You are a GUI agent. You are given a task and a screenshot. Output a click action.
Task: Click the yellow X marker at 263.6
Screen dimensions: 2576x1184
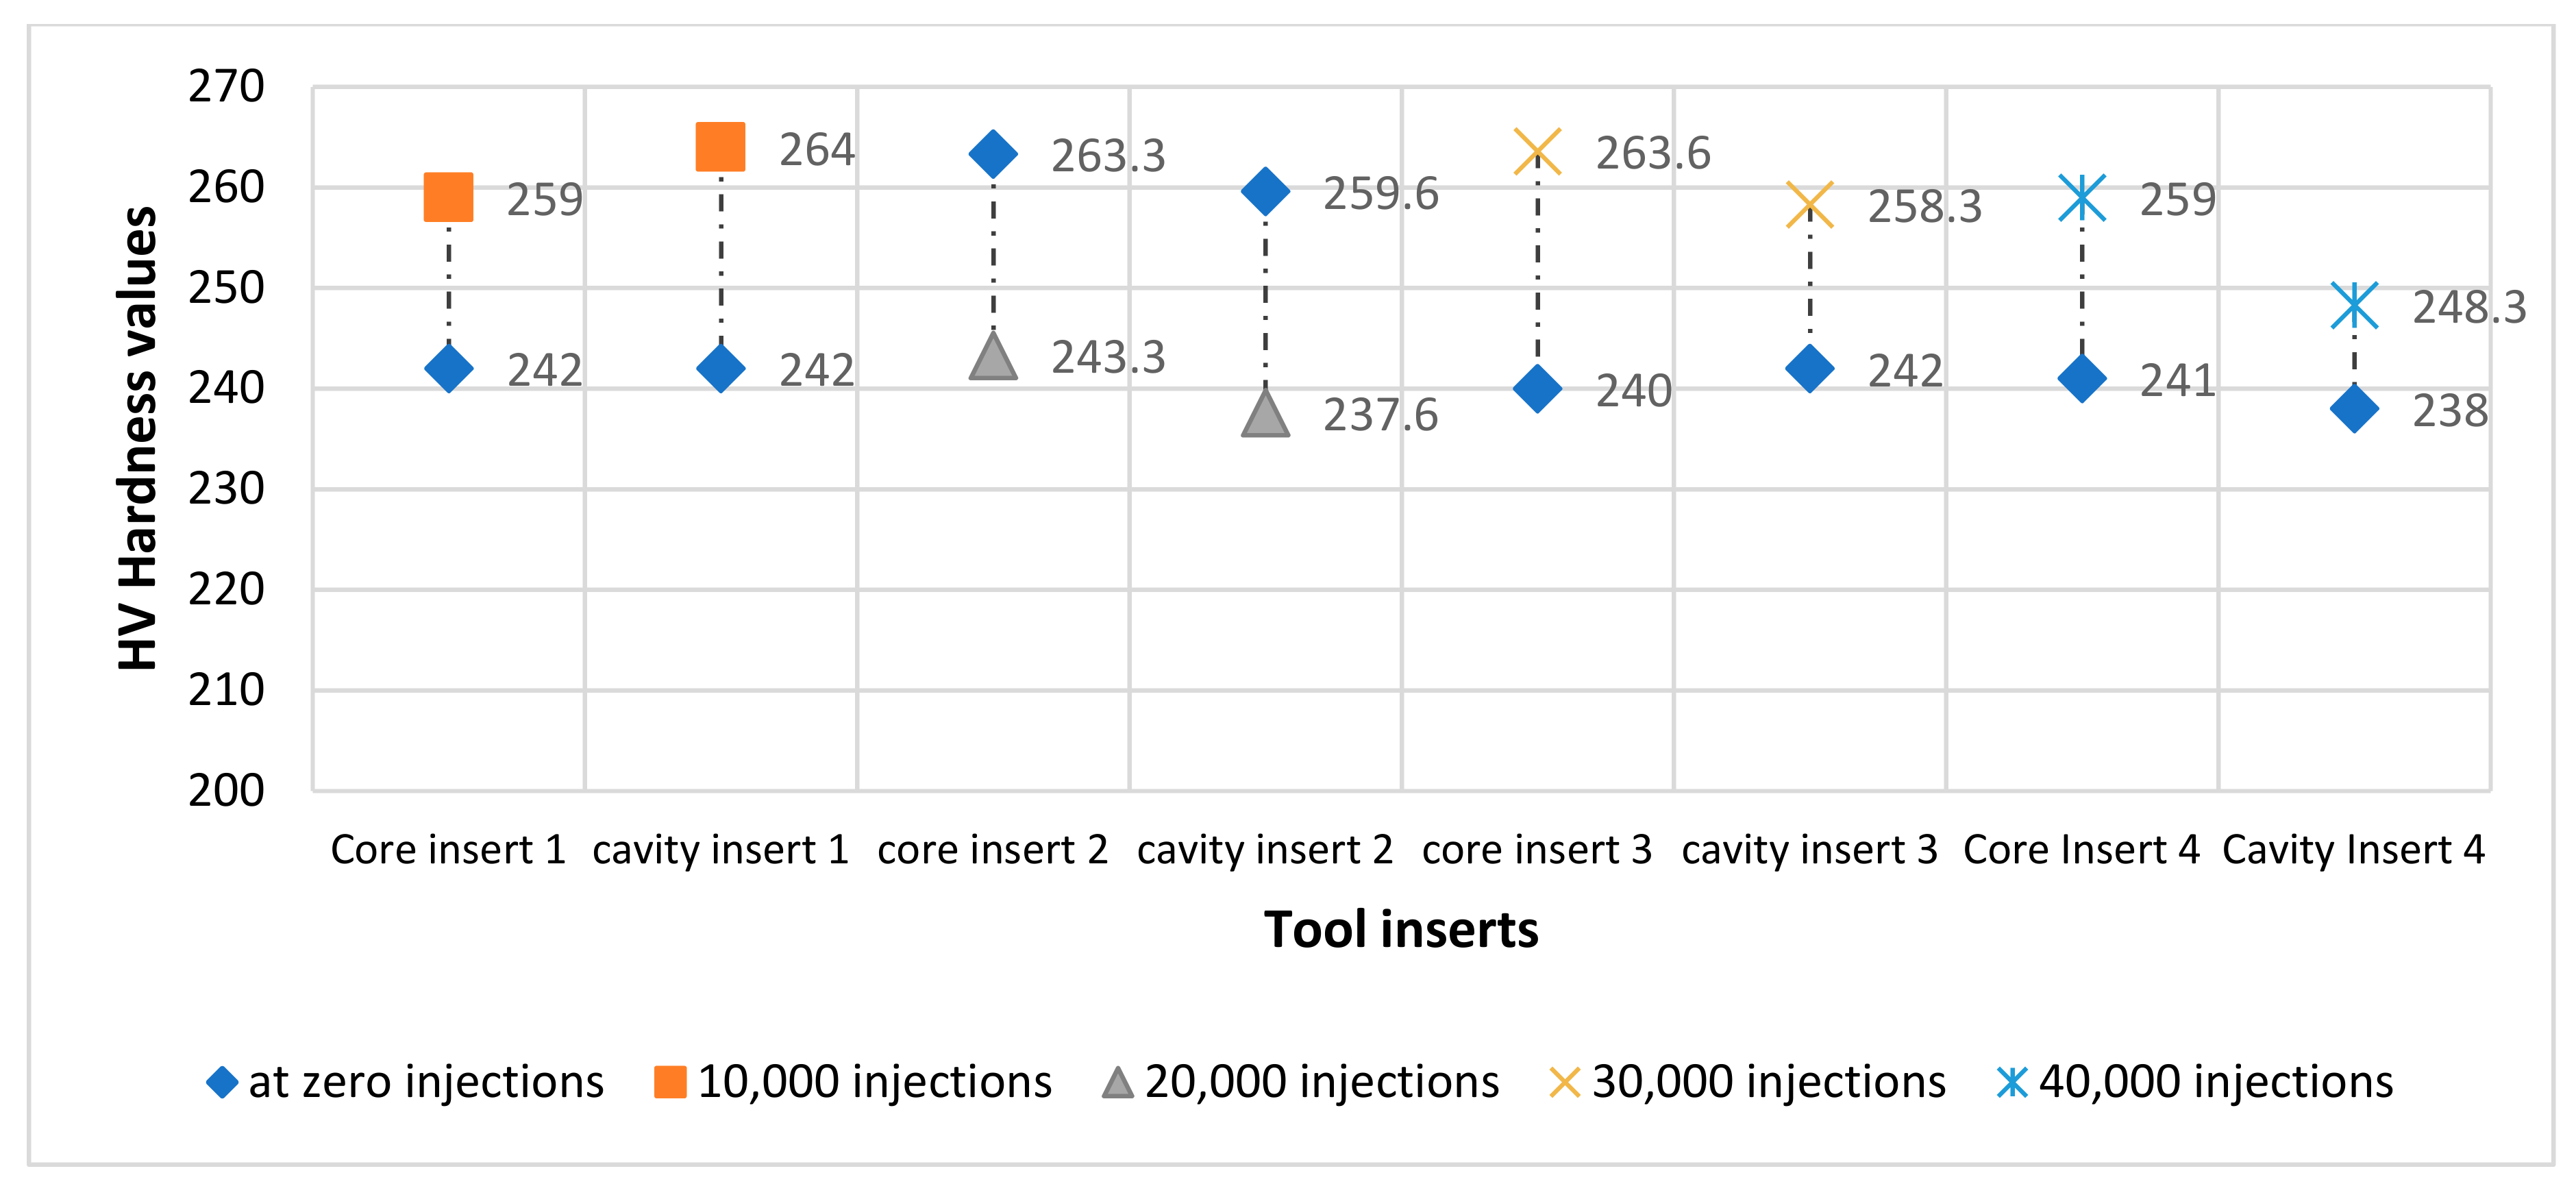(x=1537, y=152)
